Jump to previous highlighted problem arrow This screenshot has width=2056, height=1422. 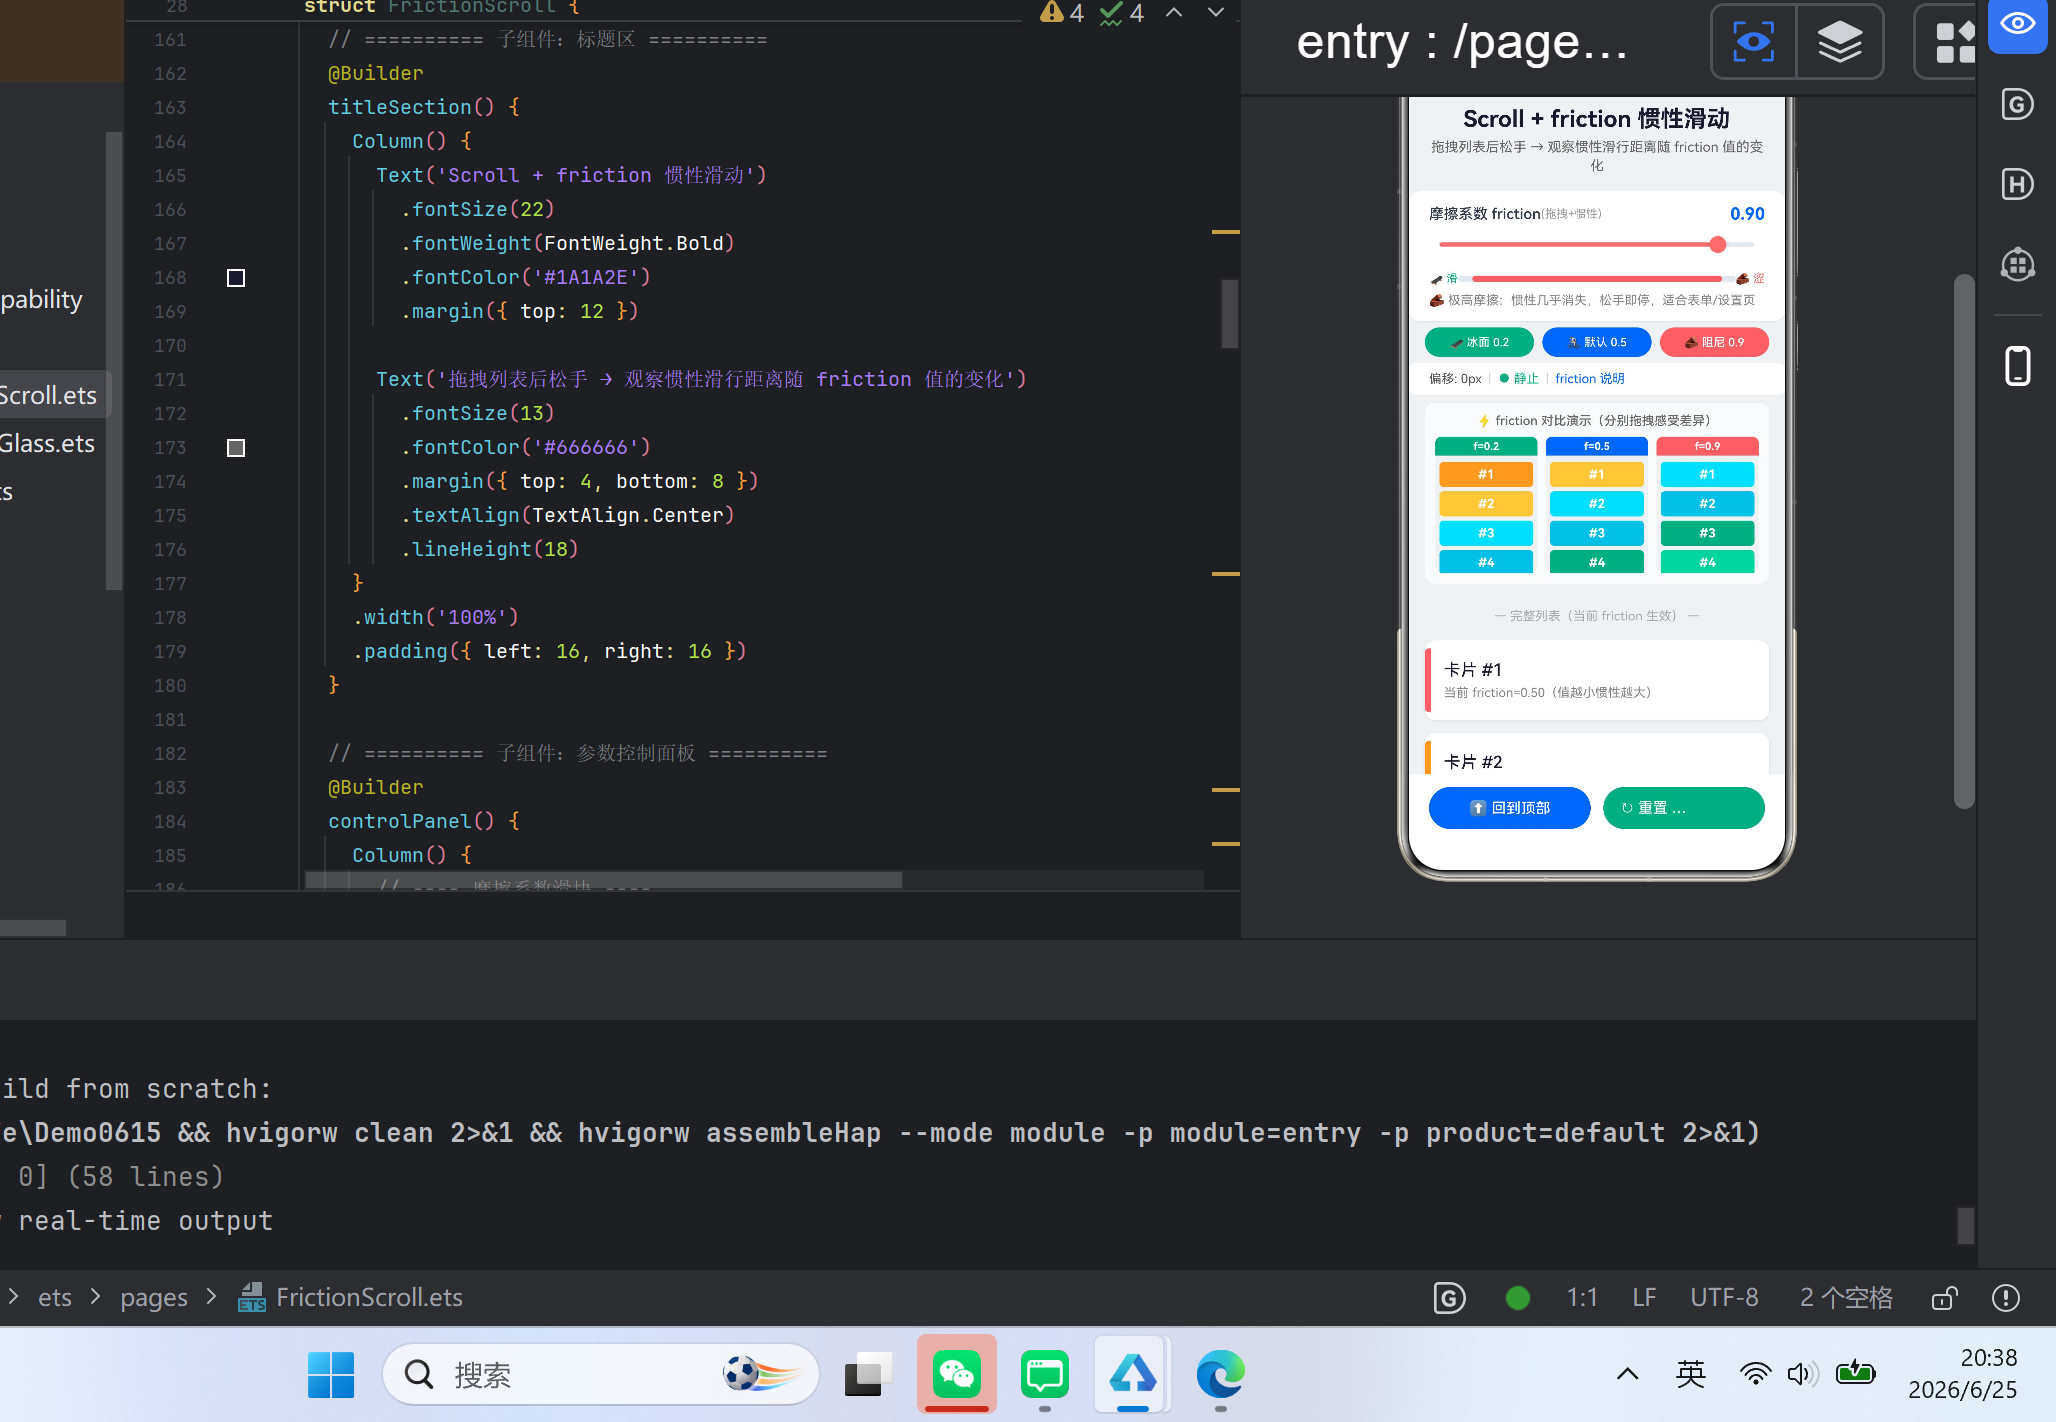coord(1174,12)
